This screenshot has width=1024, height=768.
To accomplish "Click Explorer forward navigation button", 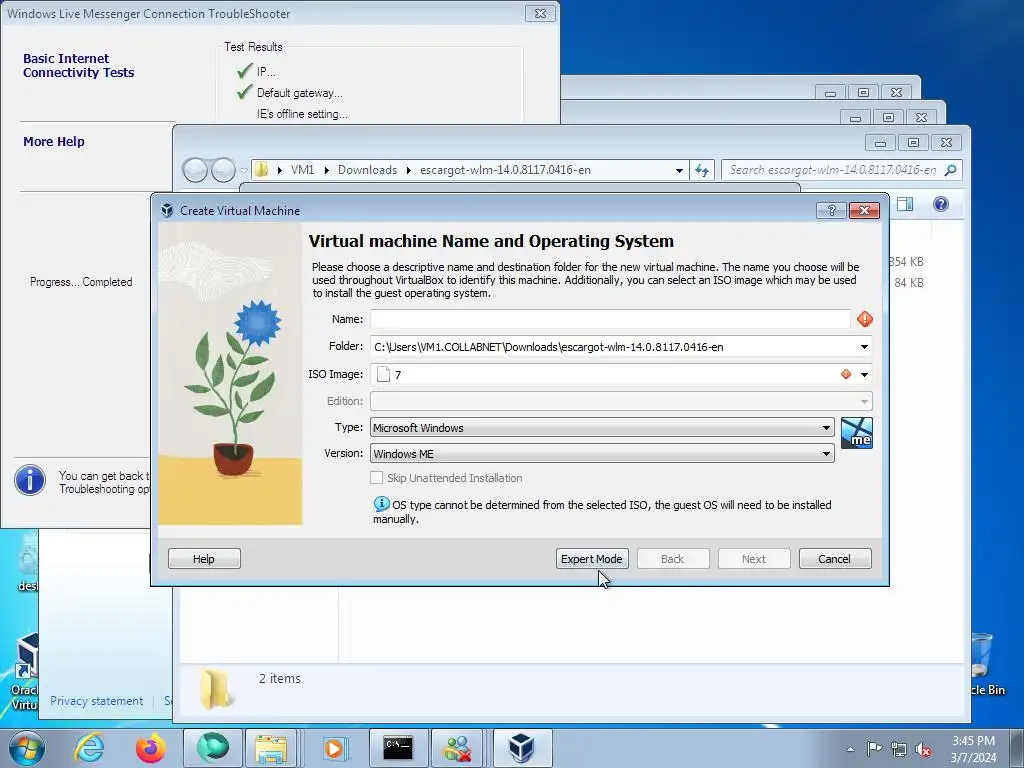I will [x=223, y=170].
